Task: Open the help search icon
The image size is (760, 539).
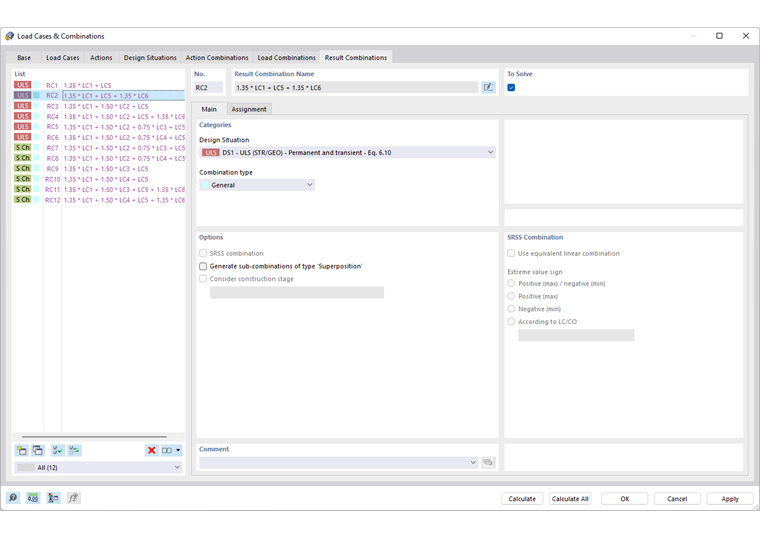Action: click(13, 498)
